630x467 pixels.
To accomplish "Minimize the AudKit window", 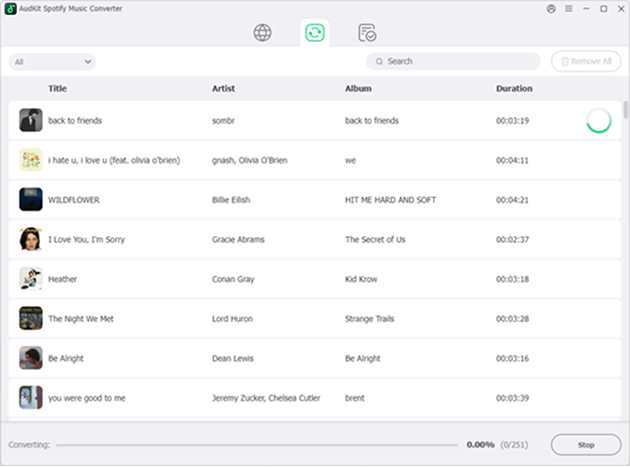I will pos(586,8).
